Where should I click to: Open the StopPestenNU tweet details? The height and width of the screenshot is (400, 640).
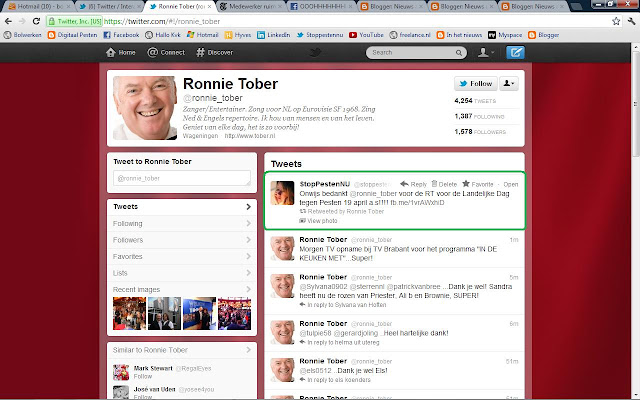pyautogui.click(x=511, y=184)
